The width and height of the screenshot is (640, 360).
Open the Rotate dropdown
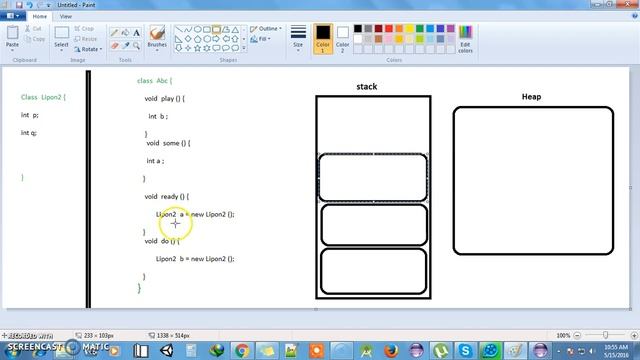click(x=89, y=49)
